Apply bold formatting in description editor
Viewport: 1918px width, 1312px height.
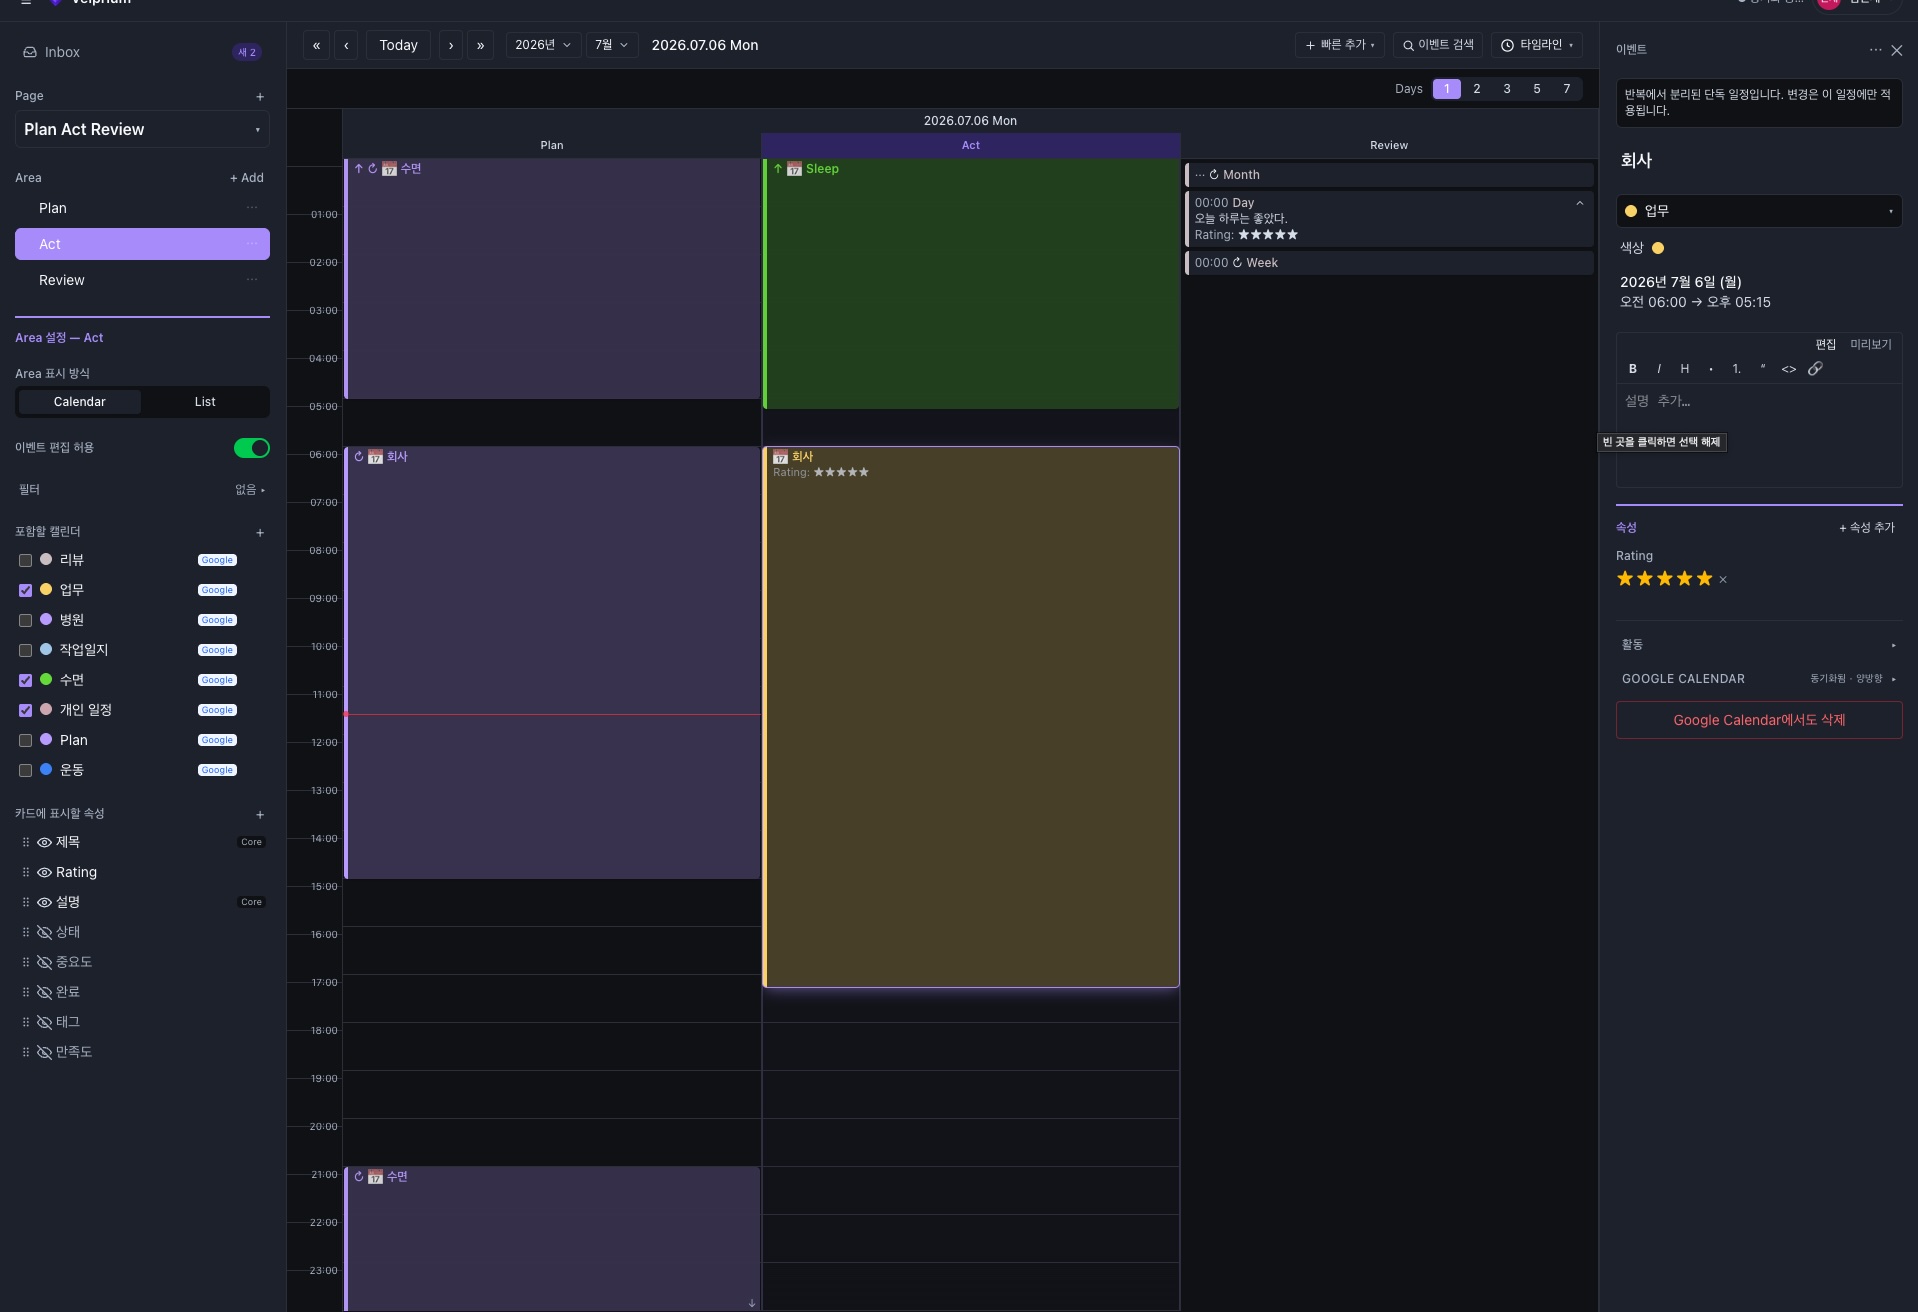pos(1633,369)
